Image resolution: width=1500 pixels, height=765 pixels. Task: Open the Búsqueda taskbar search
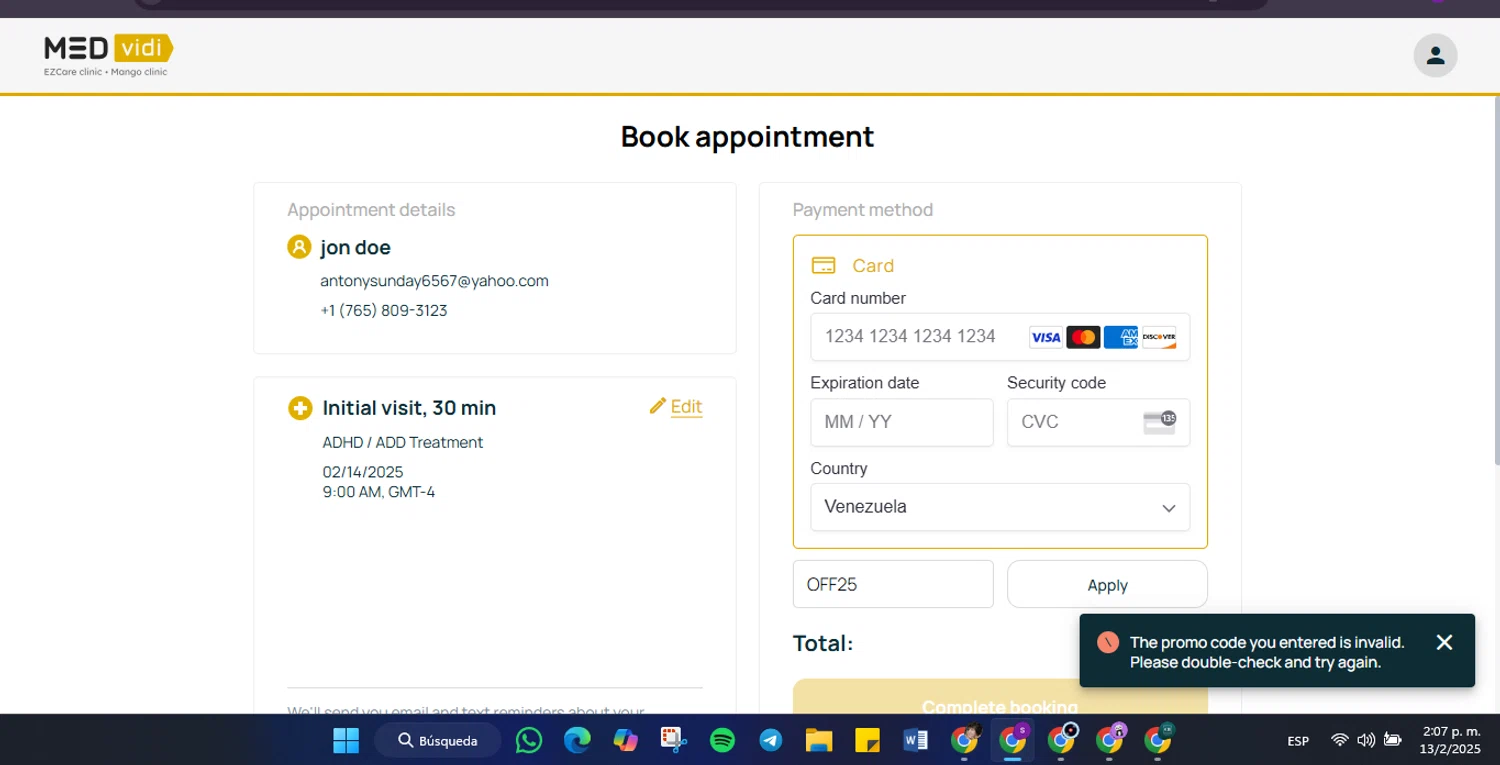(x=438, y=740)
